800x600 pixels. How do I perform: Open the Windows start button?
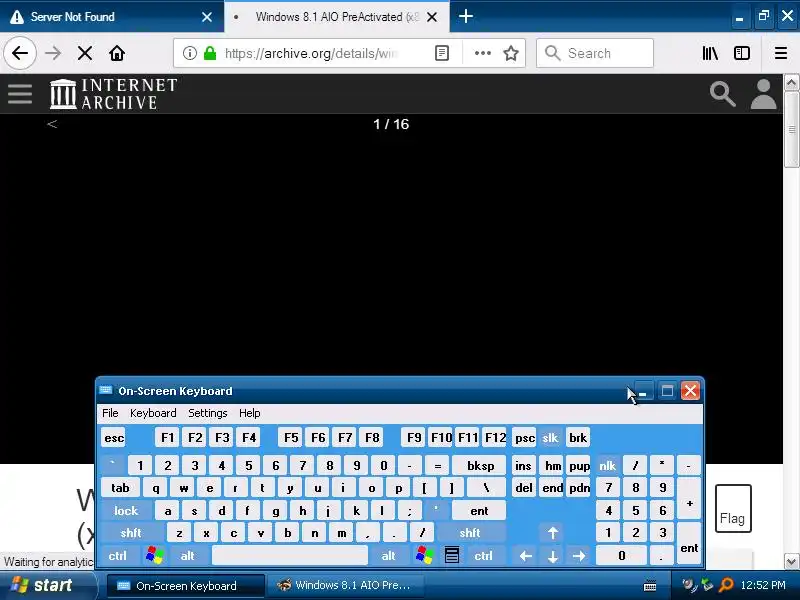click(47, 585)
